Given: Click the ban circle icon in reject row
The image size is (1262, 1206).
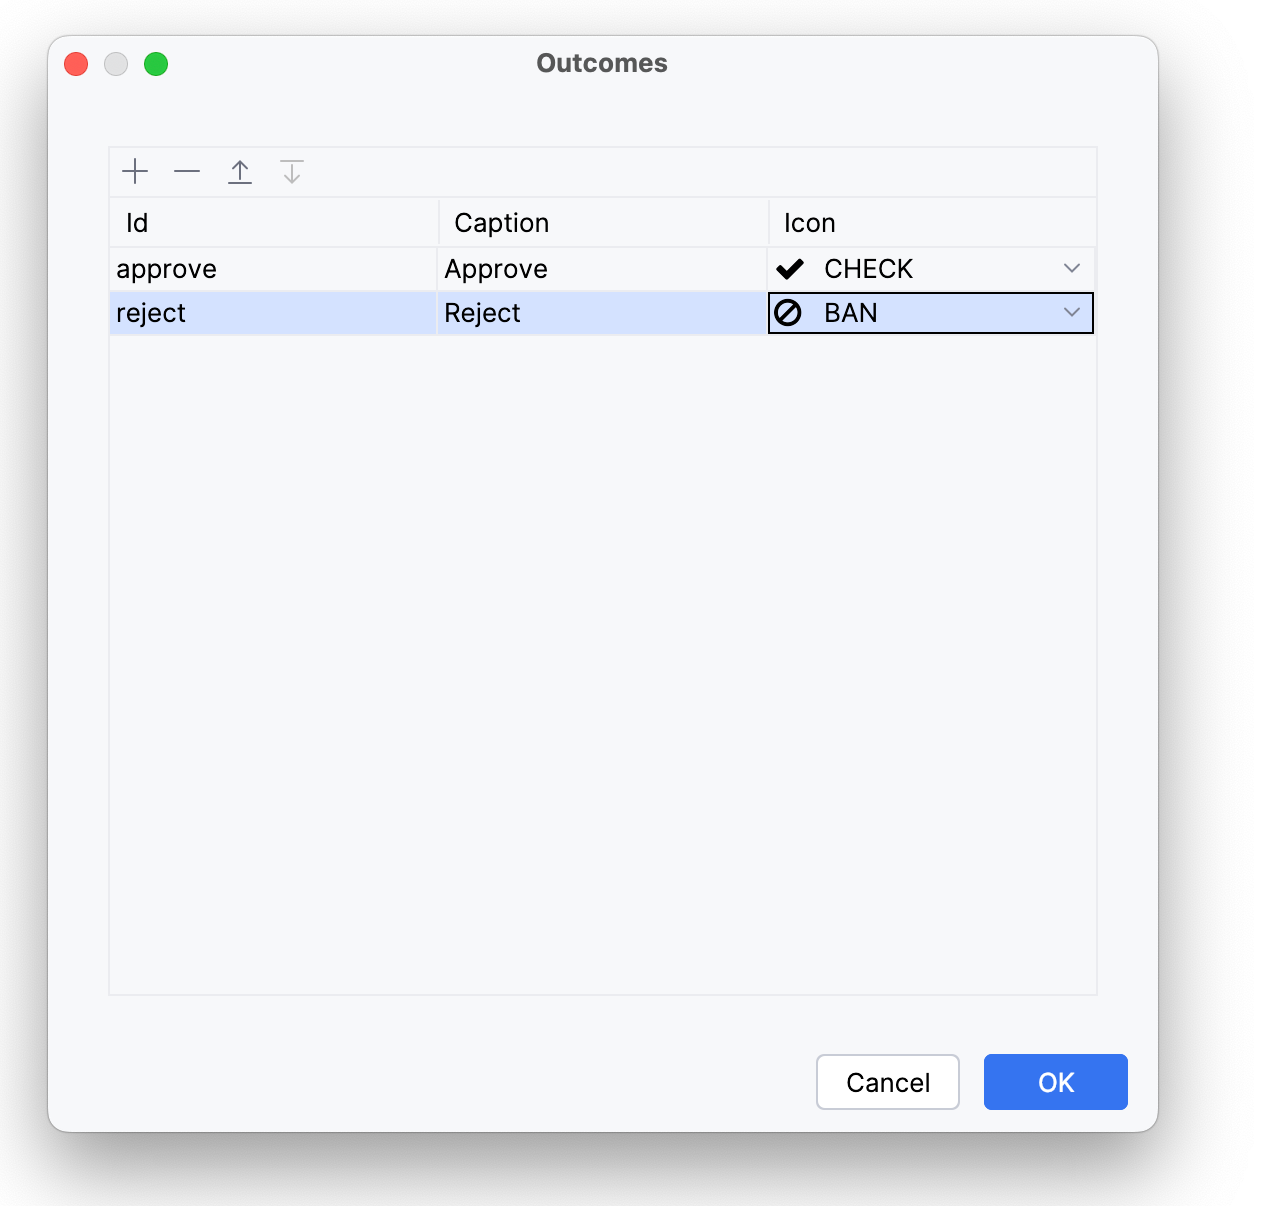Looking at the screenshot, I should (x=789, y=313).
